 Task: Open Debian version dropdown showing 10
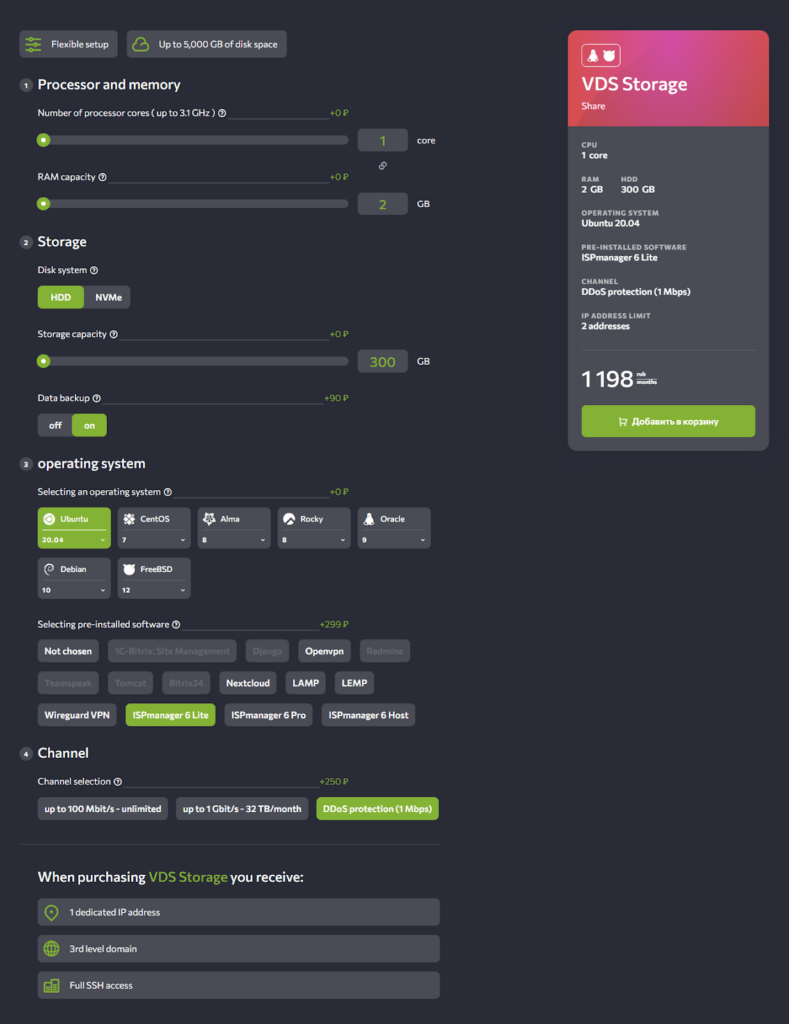coord(74,590)
